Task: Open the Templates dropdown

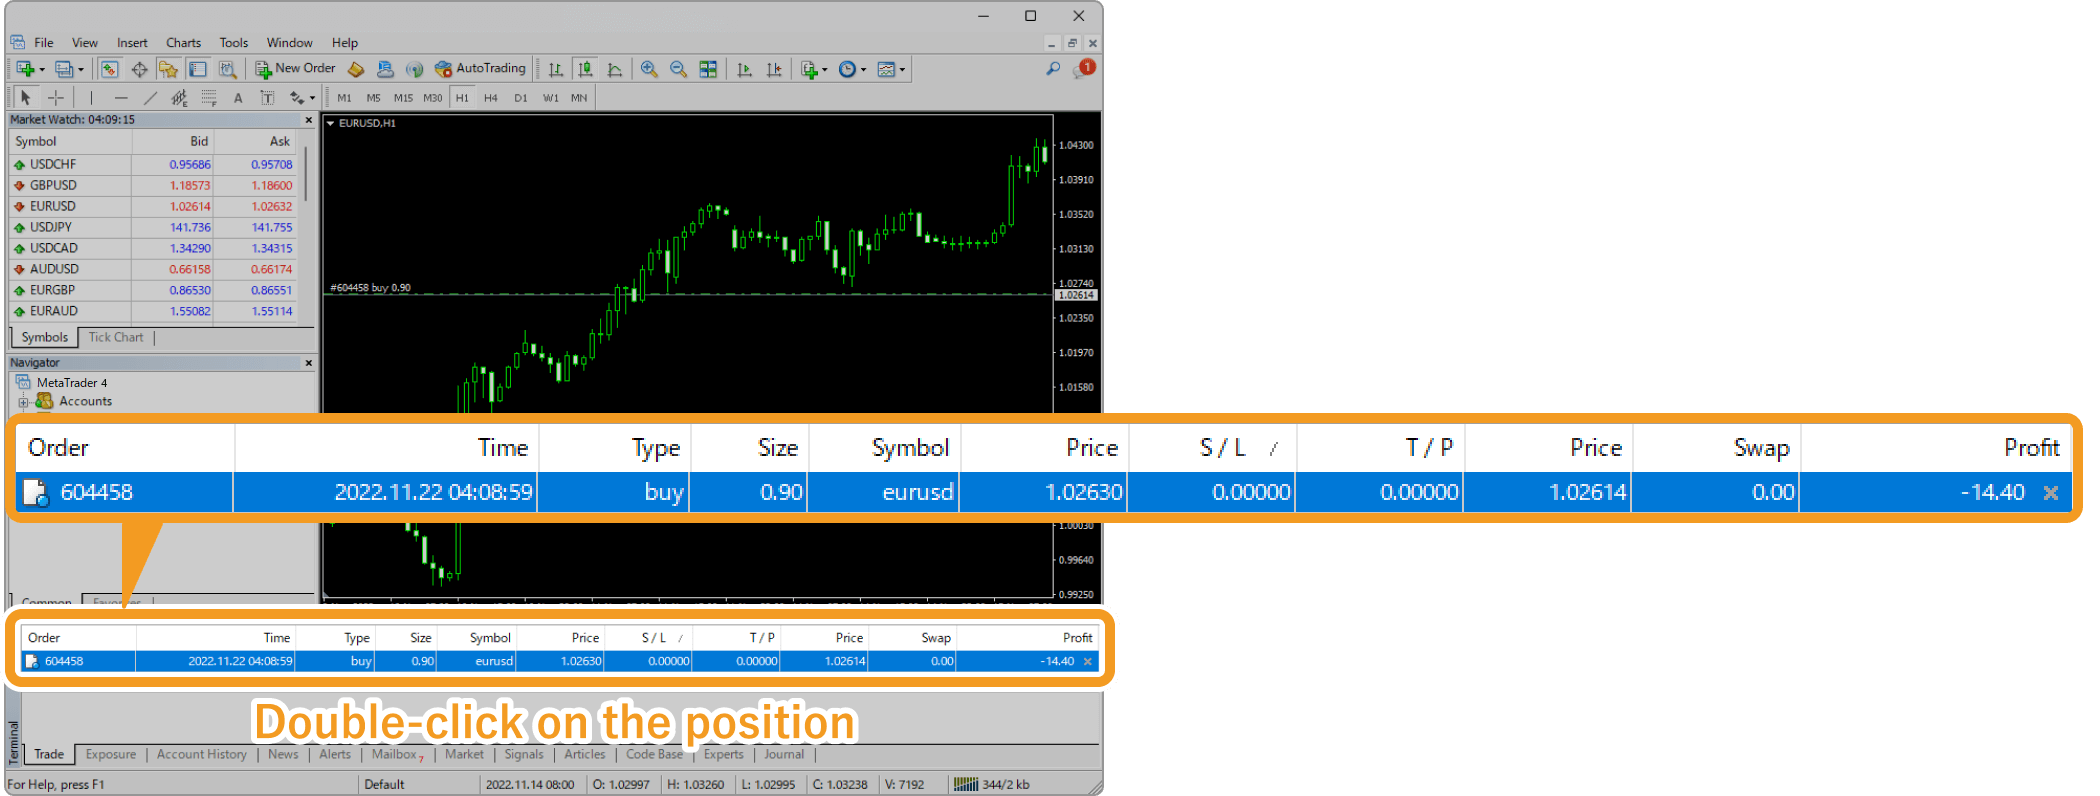Action: pos(890,69)
